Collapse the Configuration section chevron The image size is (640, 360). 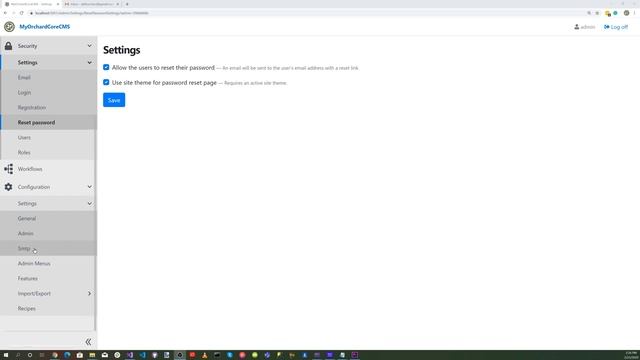tap(89, 187)
